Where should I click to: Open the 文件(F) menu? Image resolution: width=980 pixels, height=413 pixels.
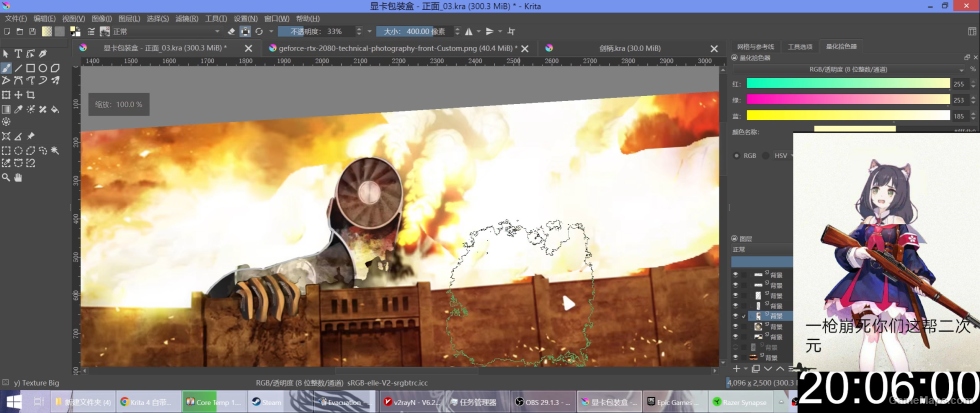click(16, 19)
